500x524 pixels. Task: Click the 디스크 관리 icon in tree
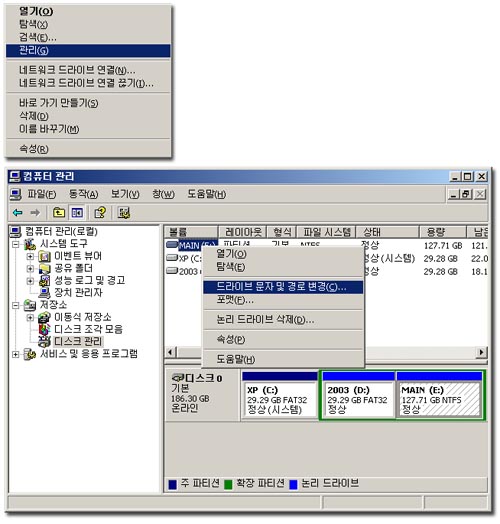tap(45, 341)
